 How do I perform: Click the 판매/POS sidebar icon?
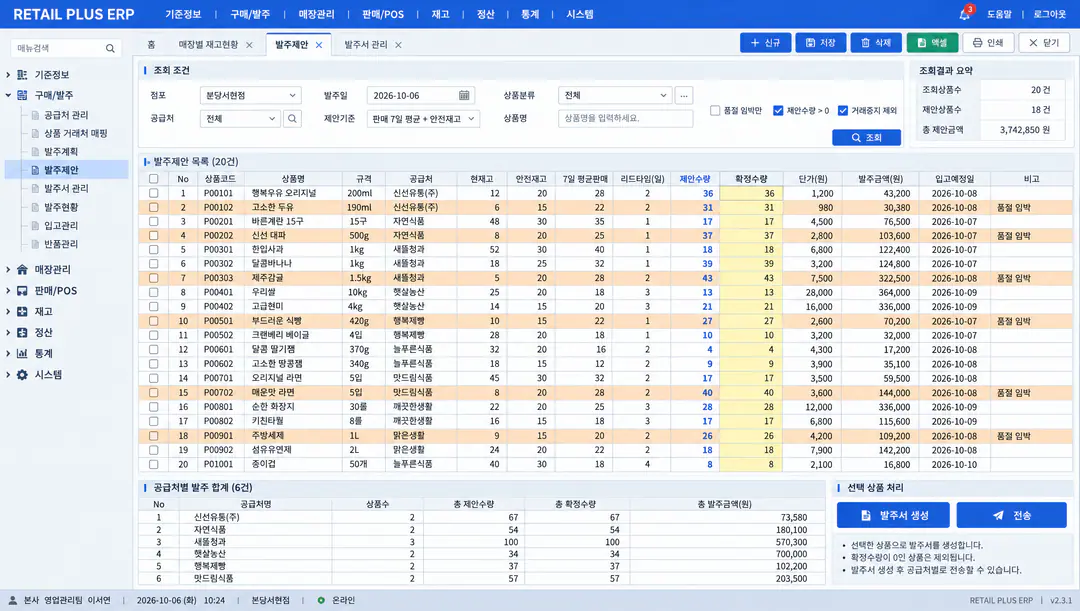pyautogui.click(x=22, y=291)
